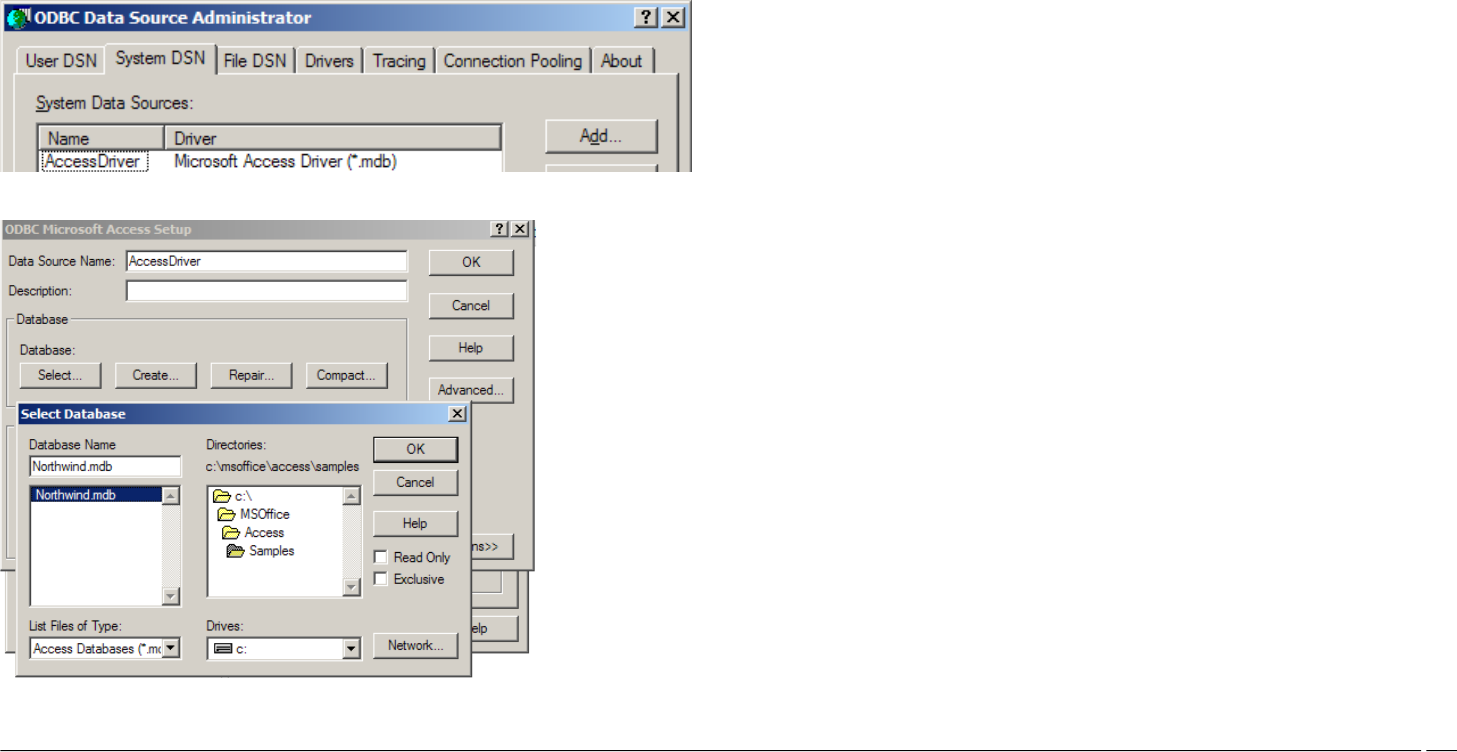
Task: Select the Access folder icon in Directories
Action: 231,532
